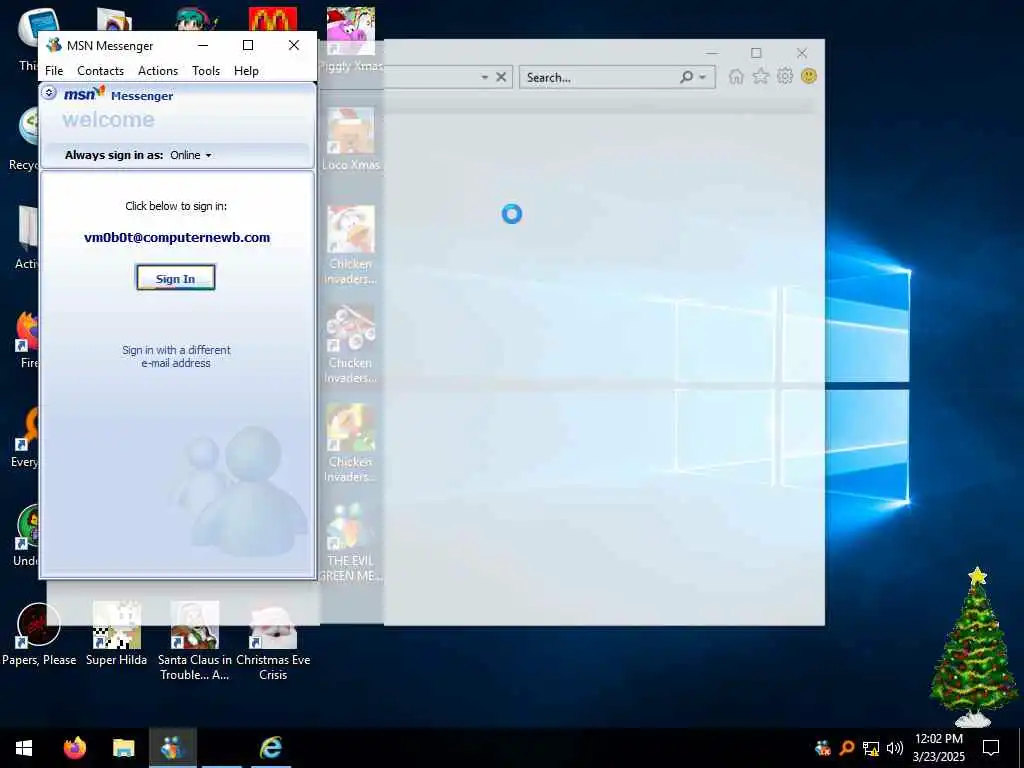Click the MSN Messenger tray icon
The height and width of the screenshot is (768, 1024).
823,748
